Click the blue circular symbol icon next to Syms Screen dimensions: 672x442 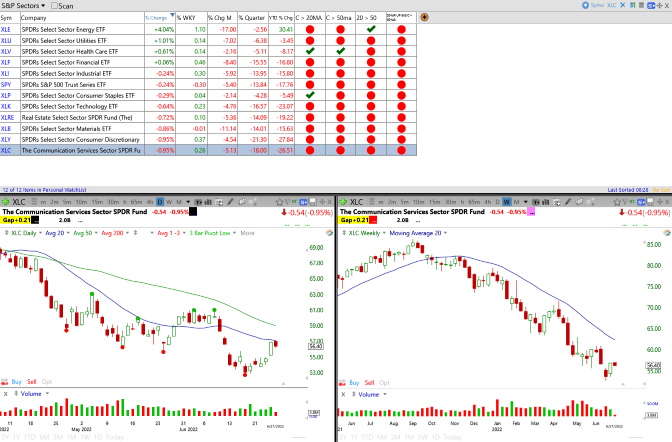coord(585,5)
